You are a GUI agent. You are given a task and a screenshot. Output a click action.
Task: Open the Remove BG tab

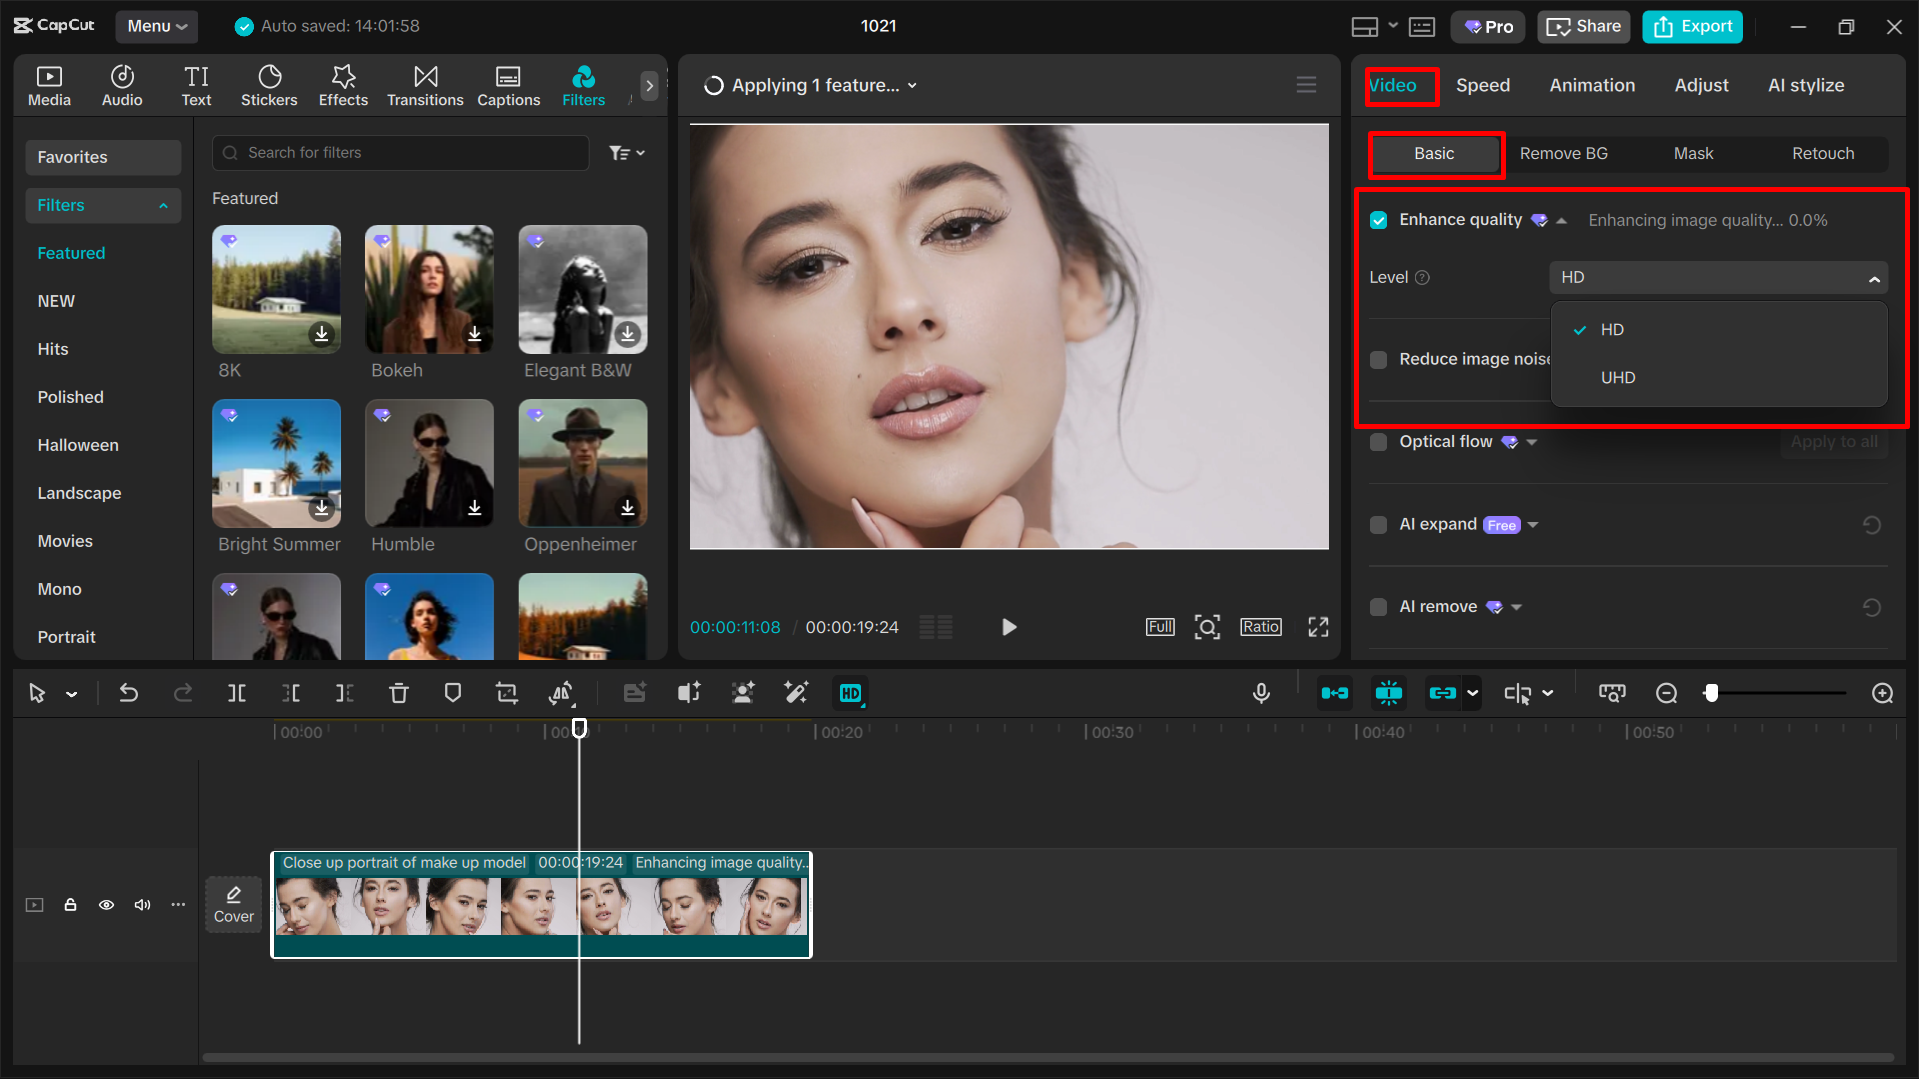tap(1563, 153)
